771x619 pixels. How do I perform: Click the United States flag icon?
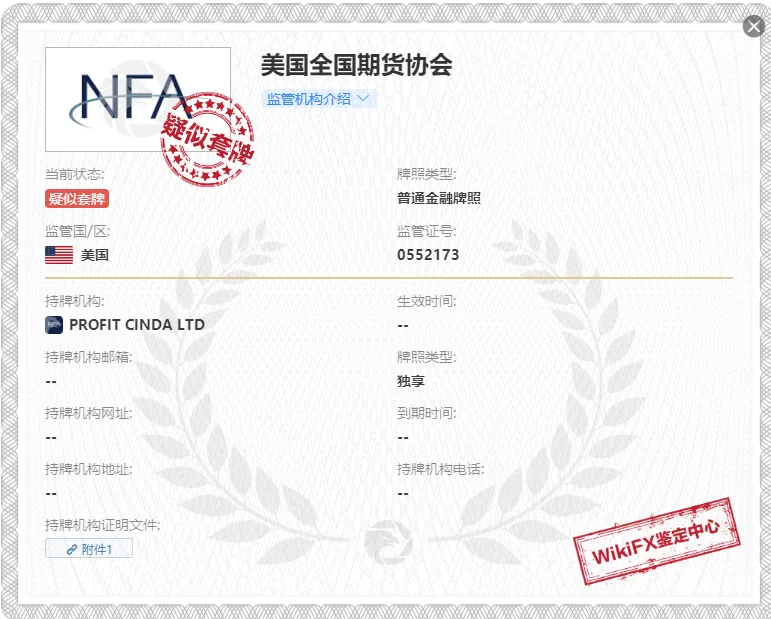tap(59, 255)
